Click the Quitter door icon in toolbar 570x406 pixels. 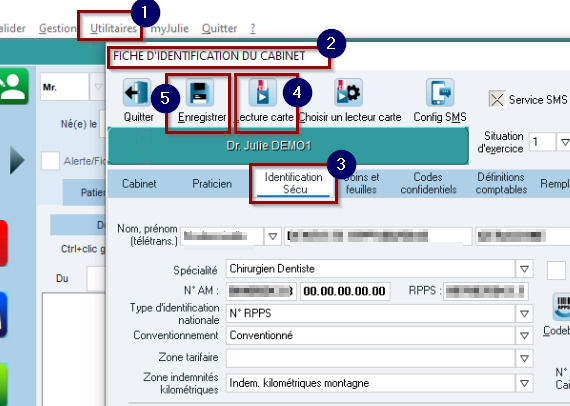coord(137,93)
